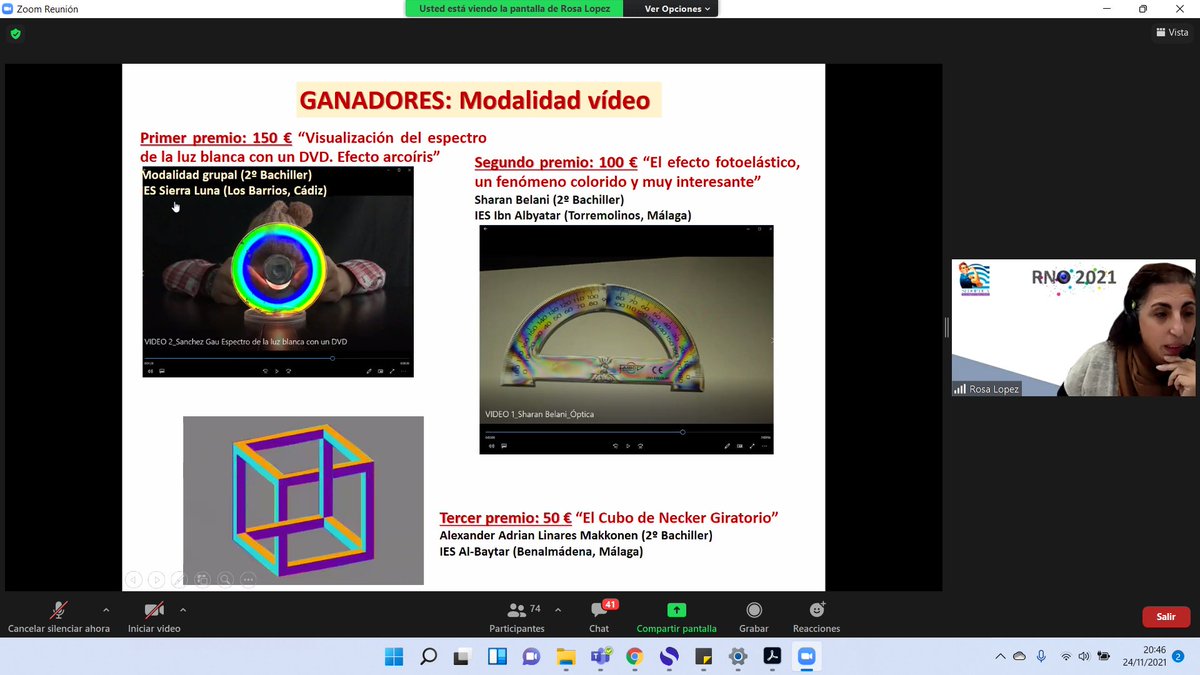Viewport: 1200px width, 675px height.
Task: Click the red Salir button
Action: point(1166,617)
